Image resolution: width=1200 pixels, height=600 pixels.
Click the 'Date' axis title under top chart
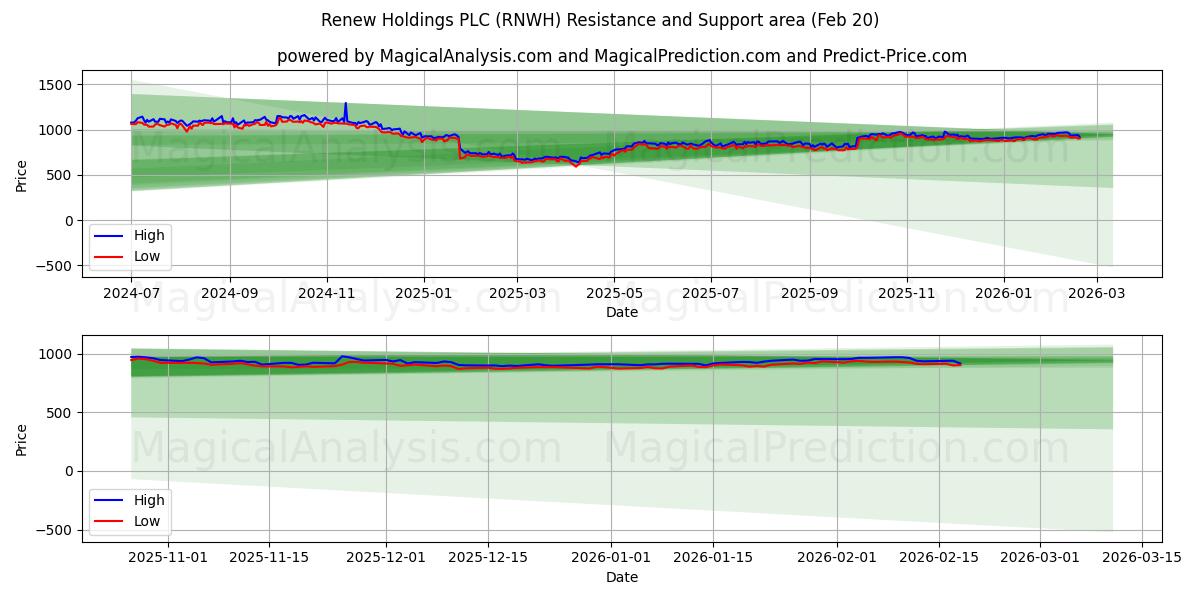(622, 313)
